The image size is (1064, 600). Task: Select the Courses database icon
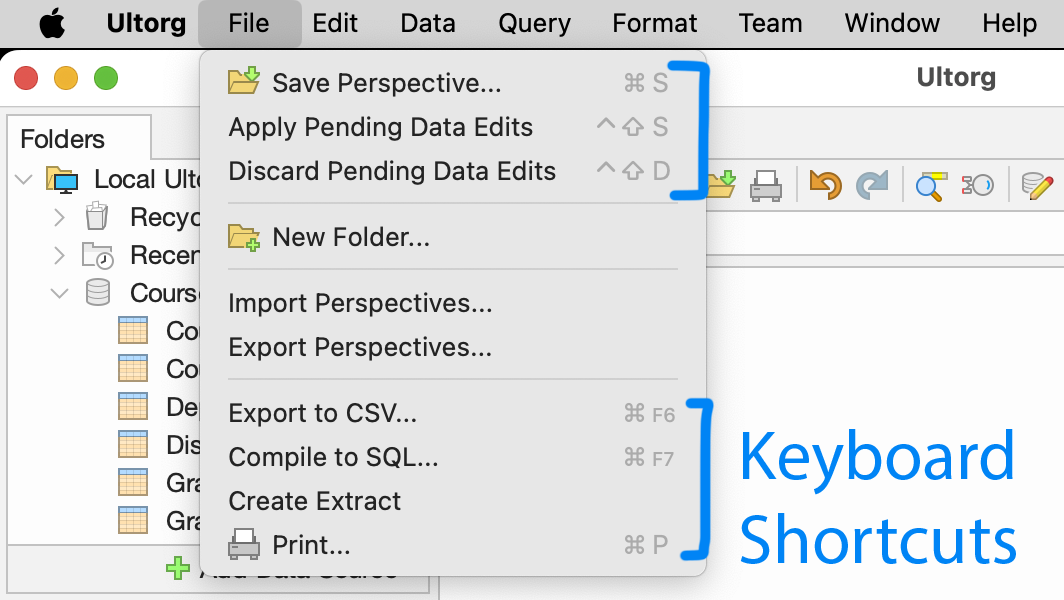click(x=96, y=291)
